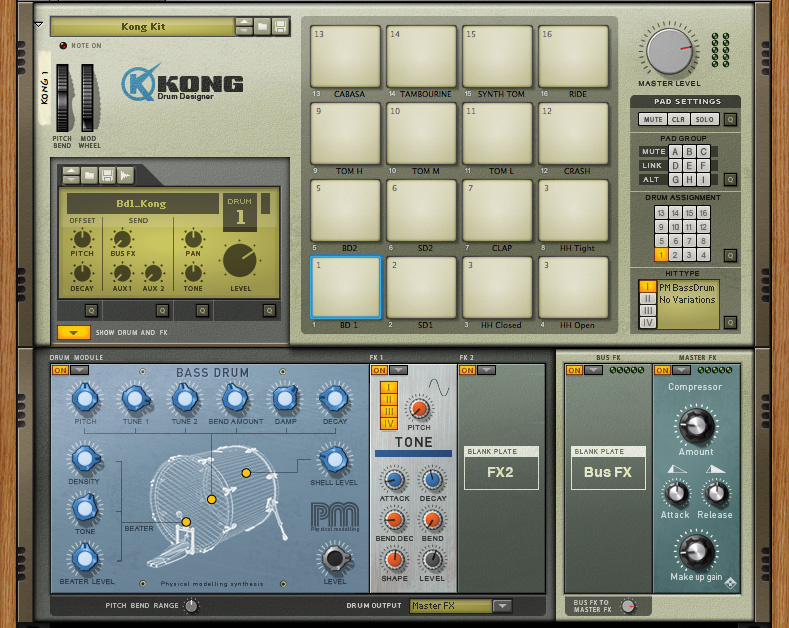This screenshot has width=789, height=628.
Task: Click the Bend Amount knob in Bass Drum module
Action: coord(235,399)
